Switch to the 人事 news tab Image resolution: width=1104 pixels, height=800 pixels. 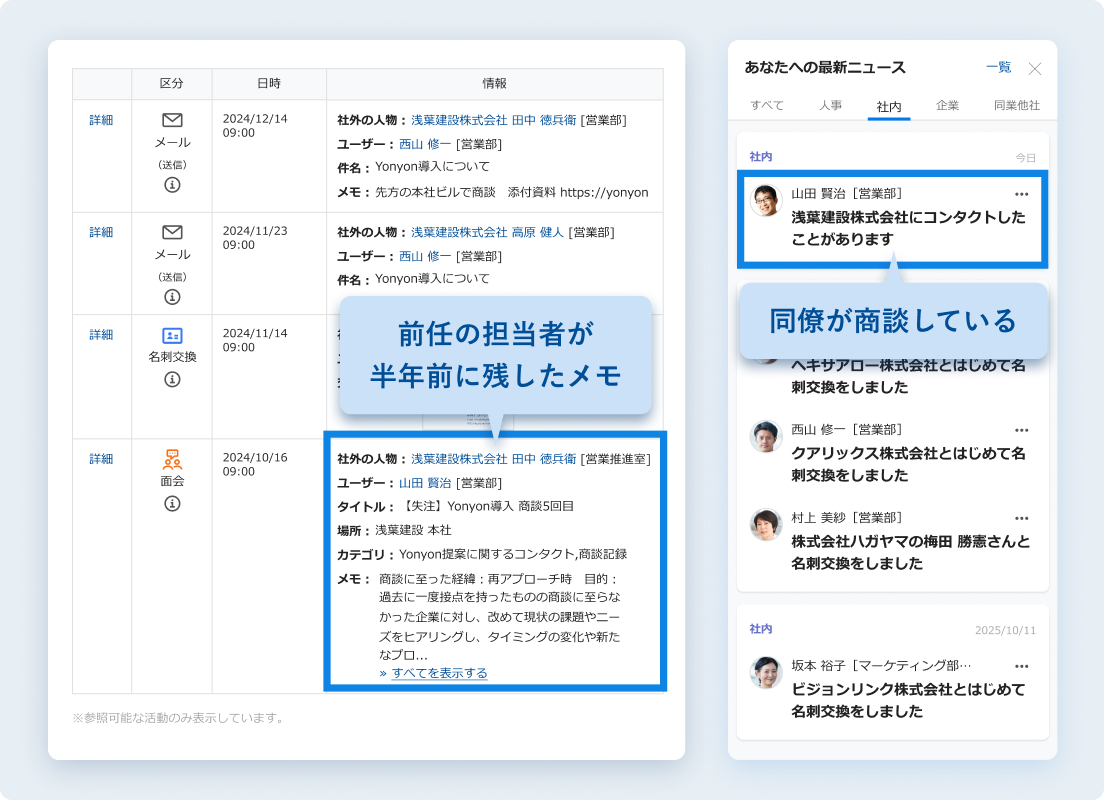point(830,105)
